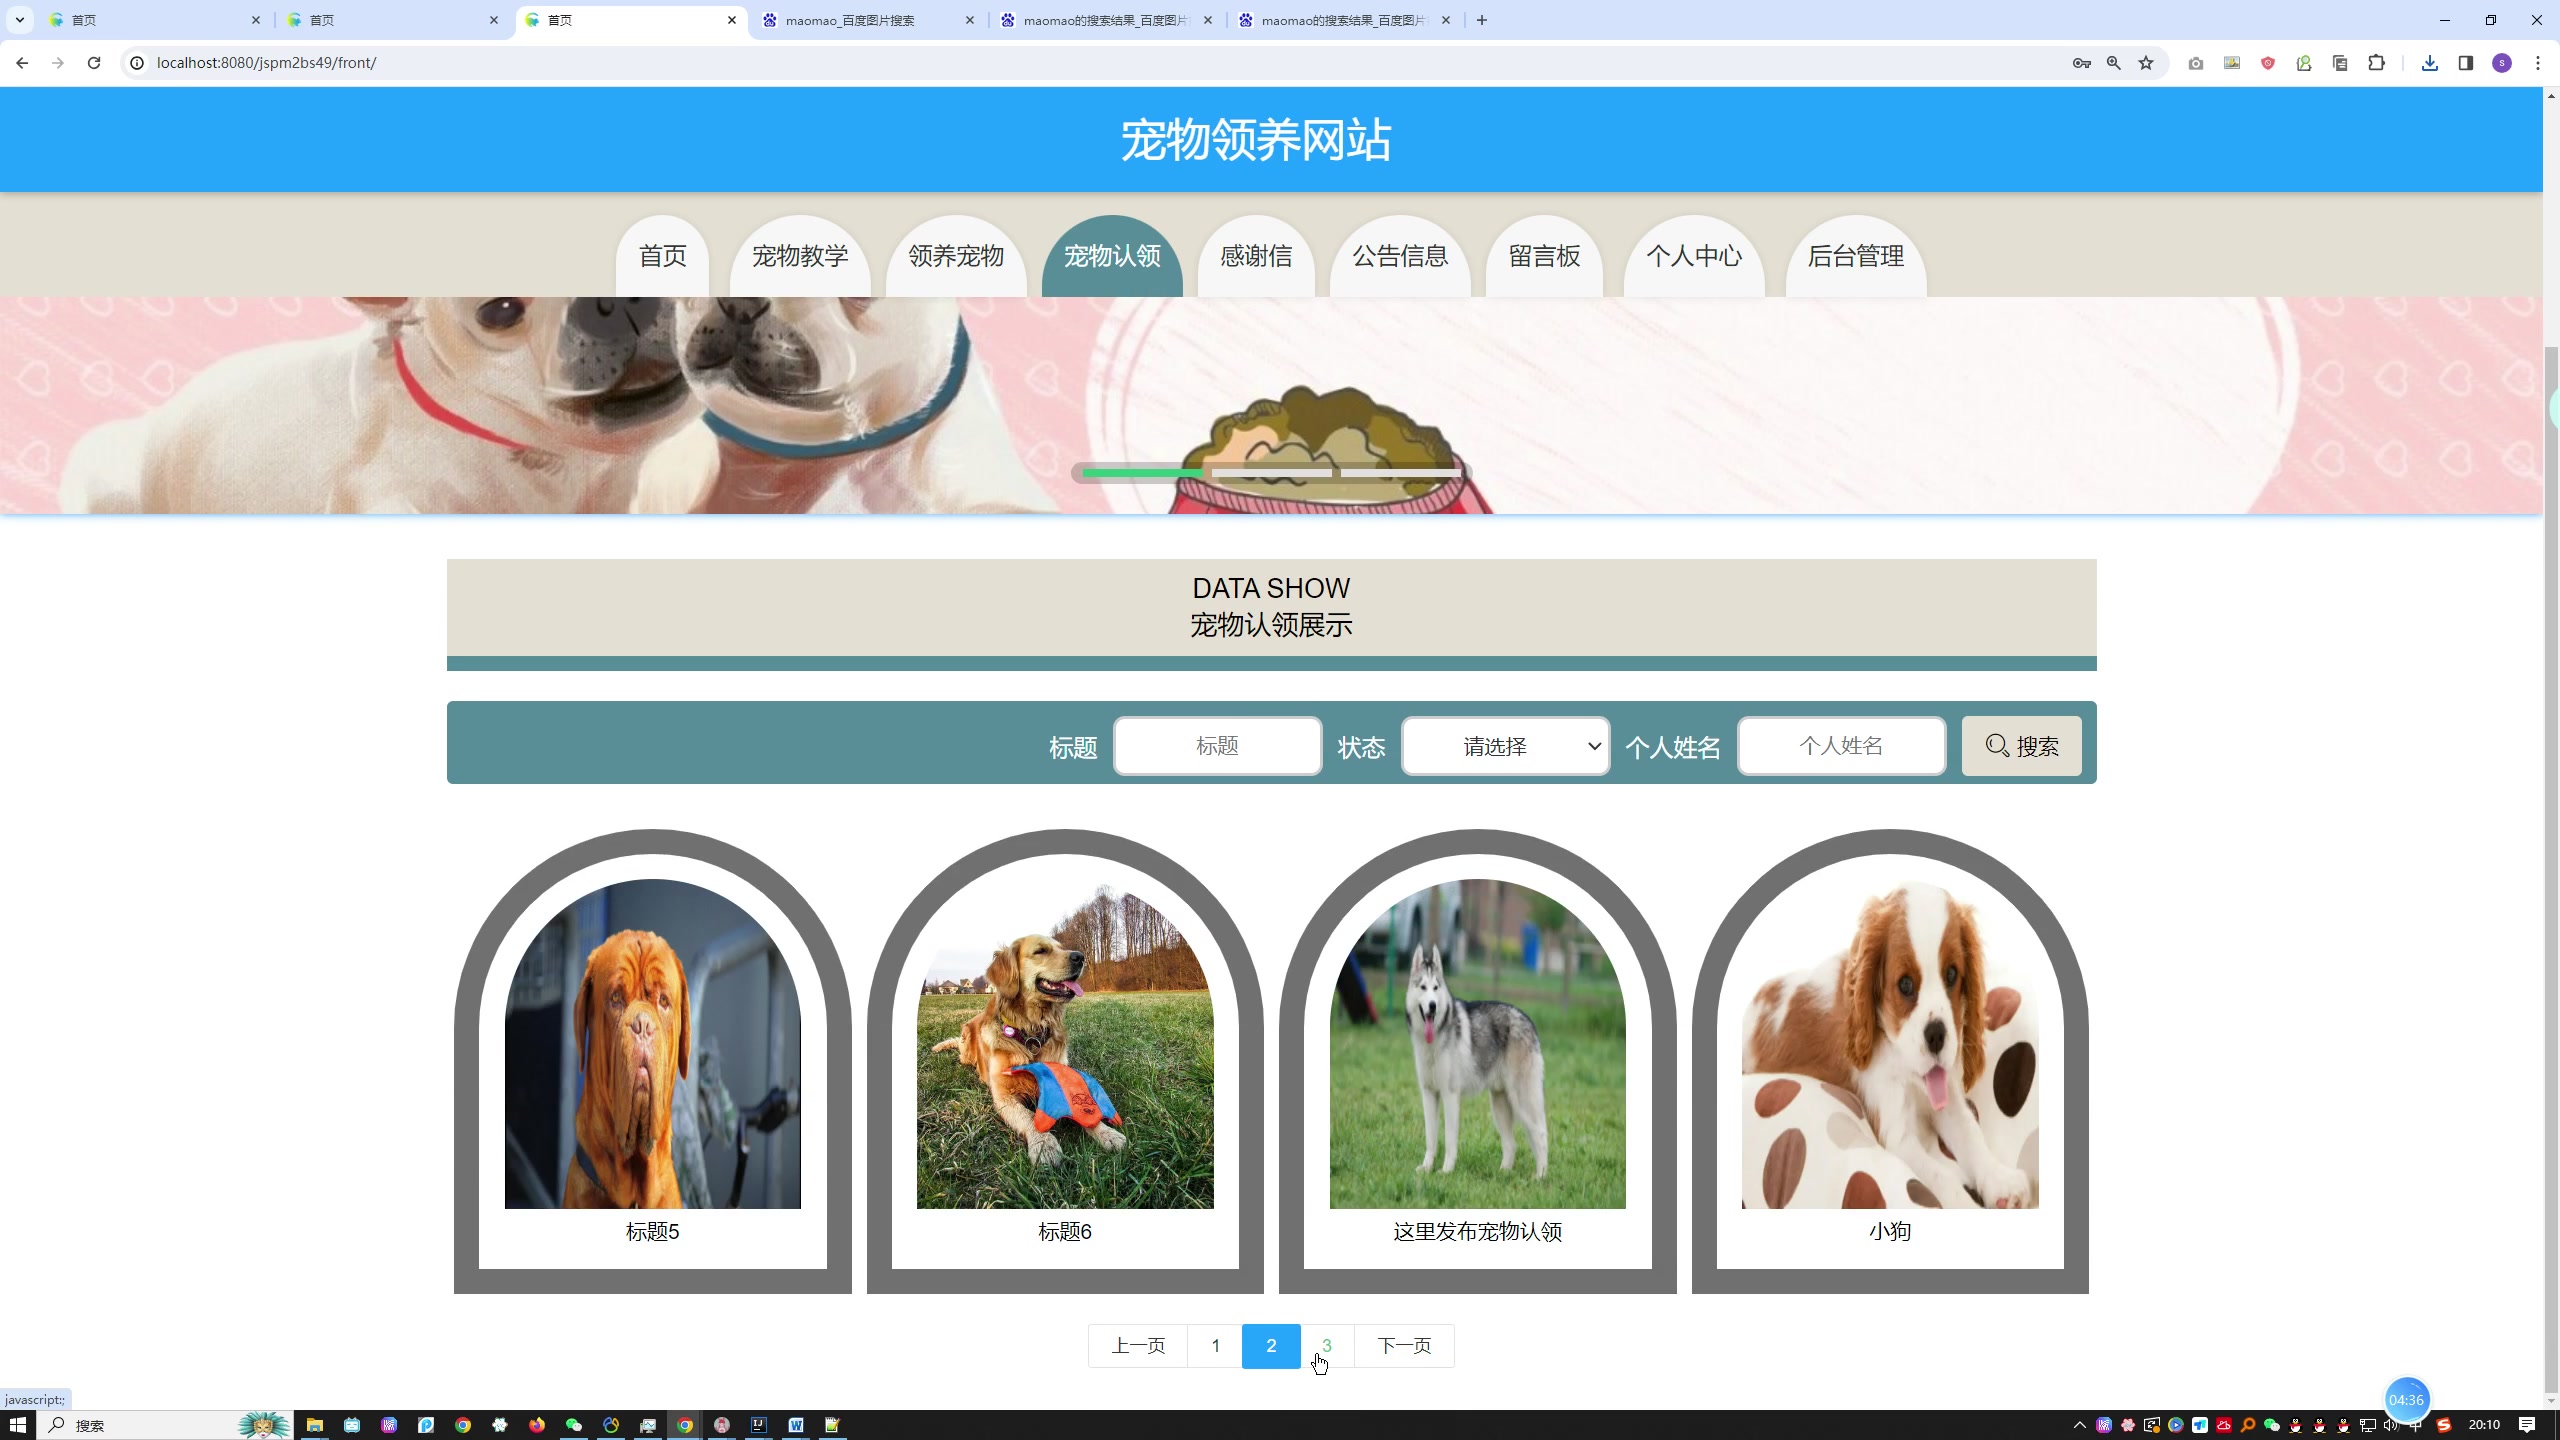Click the browser forward arrow
Viewport: 2560px width, 1440px height.
tap(58, 63)
